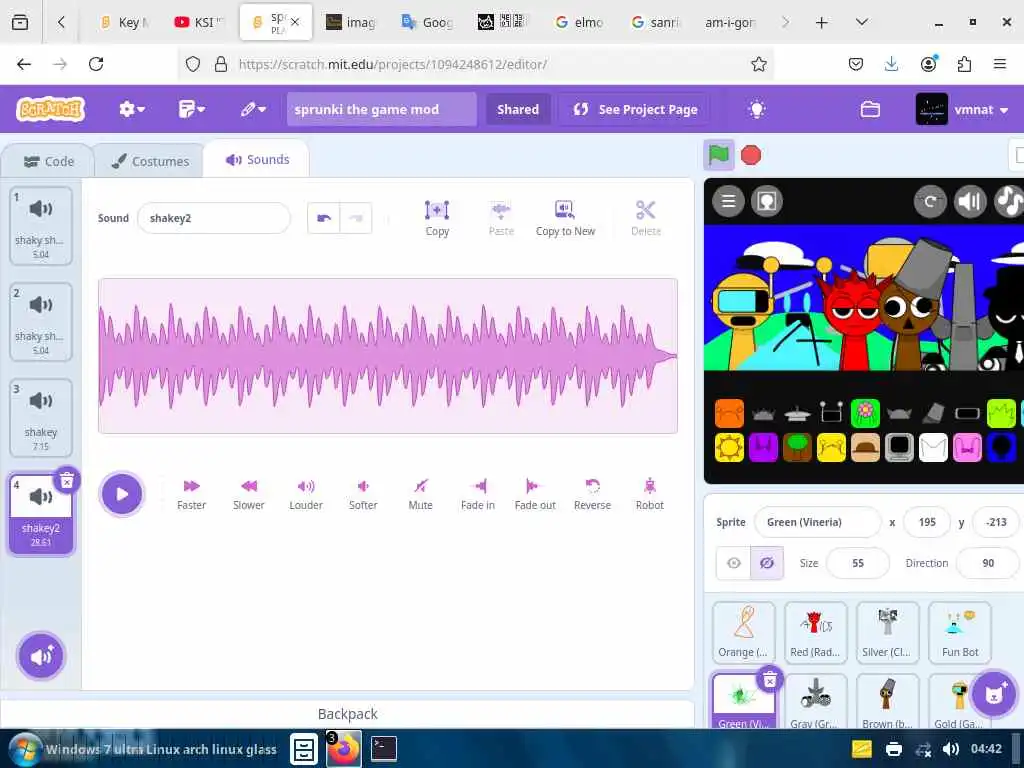Screen dimensions: 1024x768
Task: Click the sprite Size field
Action: pyautogui.click(x=857, y=563)
